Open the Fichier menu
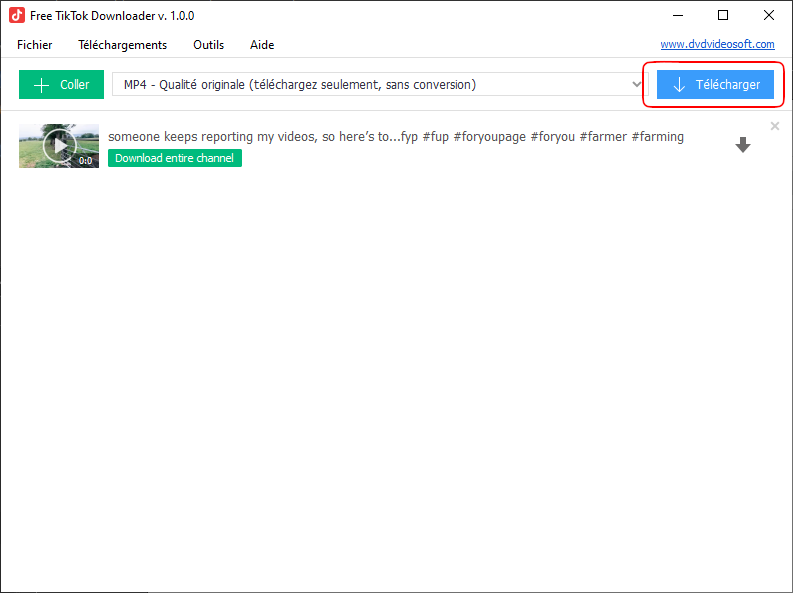 point(35,45)
